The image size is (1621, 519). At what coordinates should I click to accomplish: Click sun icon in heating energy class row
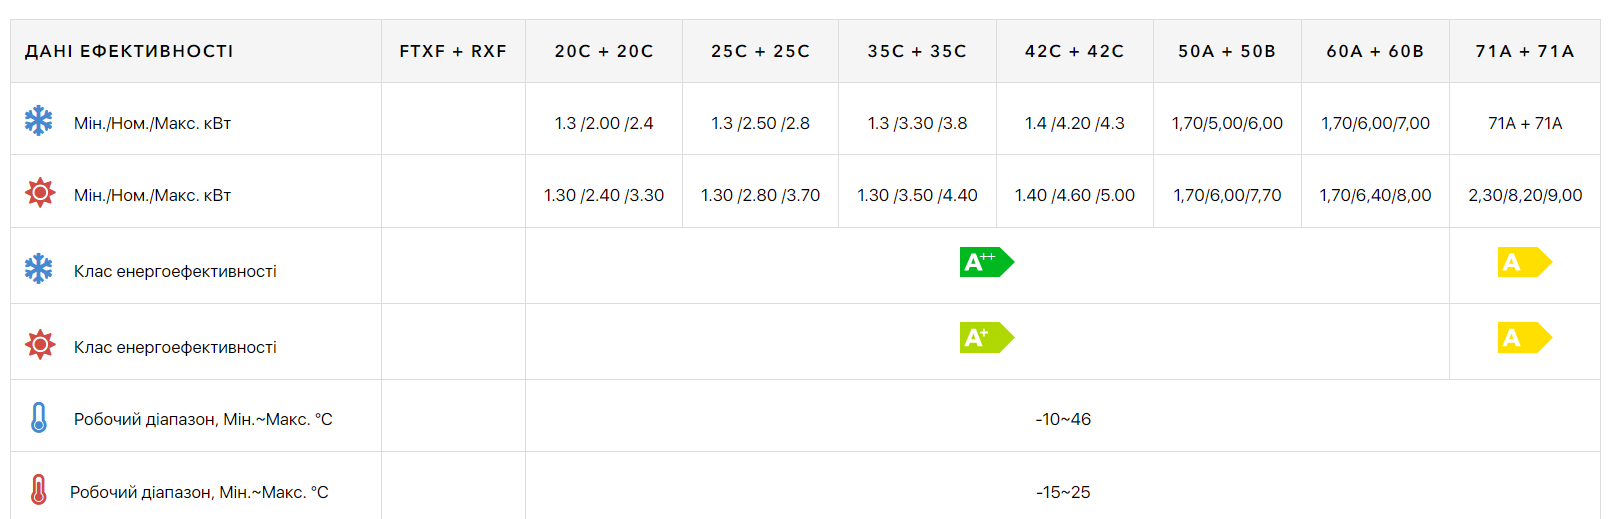click(x=40, y=344)
